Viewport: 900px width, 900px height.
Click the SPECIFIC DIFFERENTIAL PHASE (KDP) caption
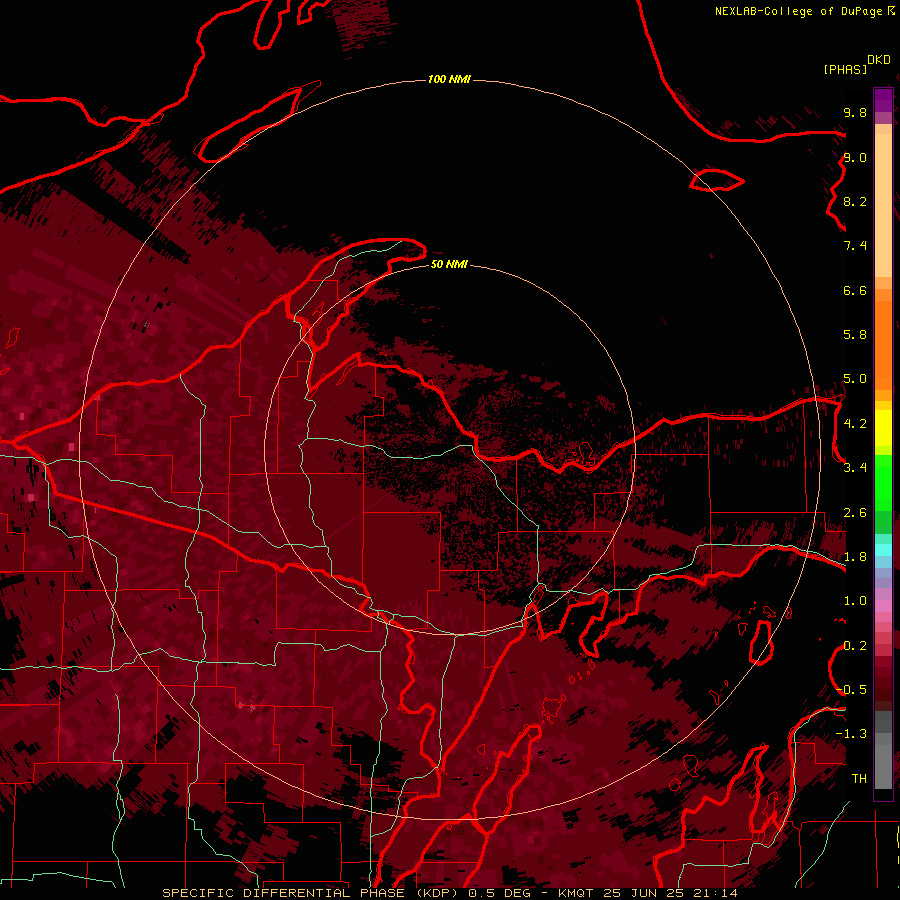(310, 893)
